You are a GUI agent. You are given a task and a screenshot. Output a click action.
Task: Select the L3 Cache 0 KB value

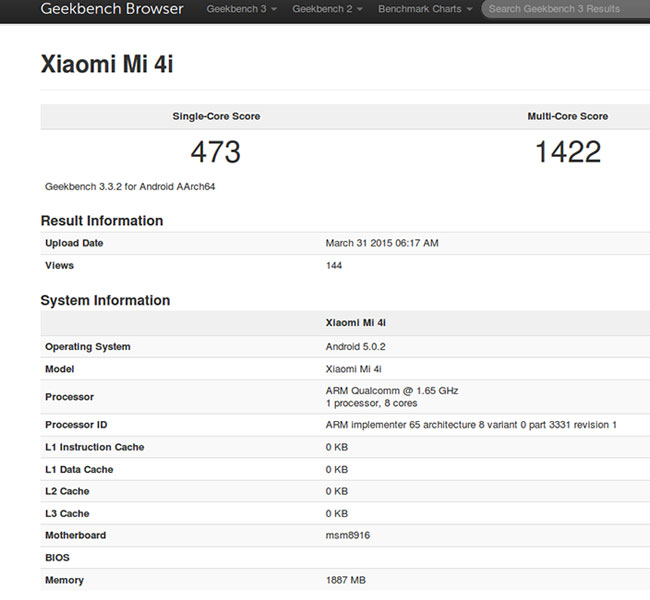(337, 513)
